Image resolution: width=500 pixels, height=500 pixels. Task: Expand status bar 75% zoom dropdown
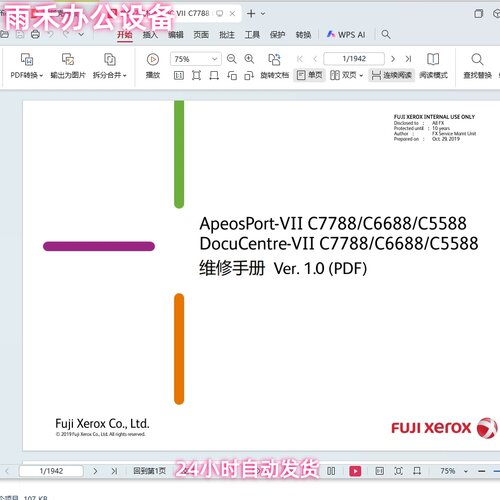[x=466, y=471]
